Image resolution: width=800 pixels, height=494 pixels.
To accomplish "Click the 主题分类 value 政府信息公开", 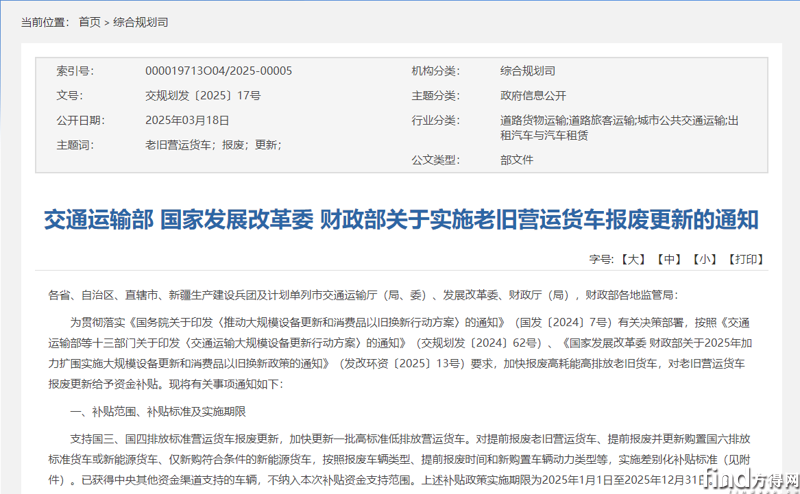I will tap(533, 96).
